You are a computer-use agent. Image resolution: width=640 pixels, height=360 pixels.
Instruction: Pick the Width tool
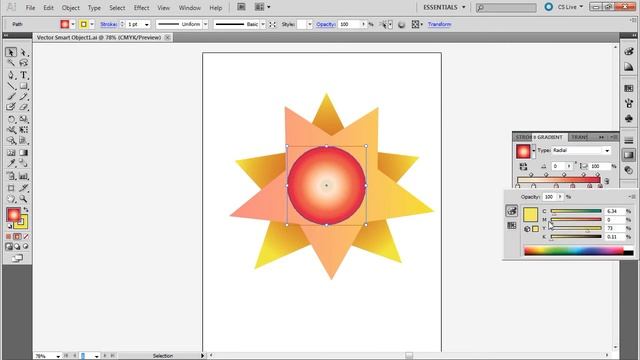pyautogui.click(x=11, y=130)
